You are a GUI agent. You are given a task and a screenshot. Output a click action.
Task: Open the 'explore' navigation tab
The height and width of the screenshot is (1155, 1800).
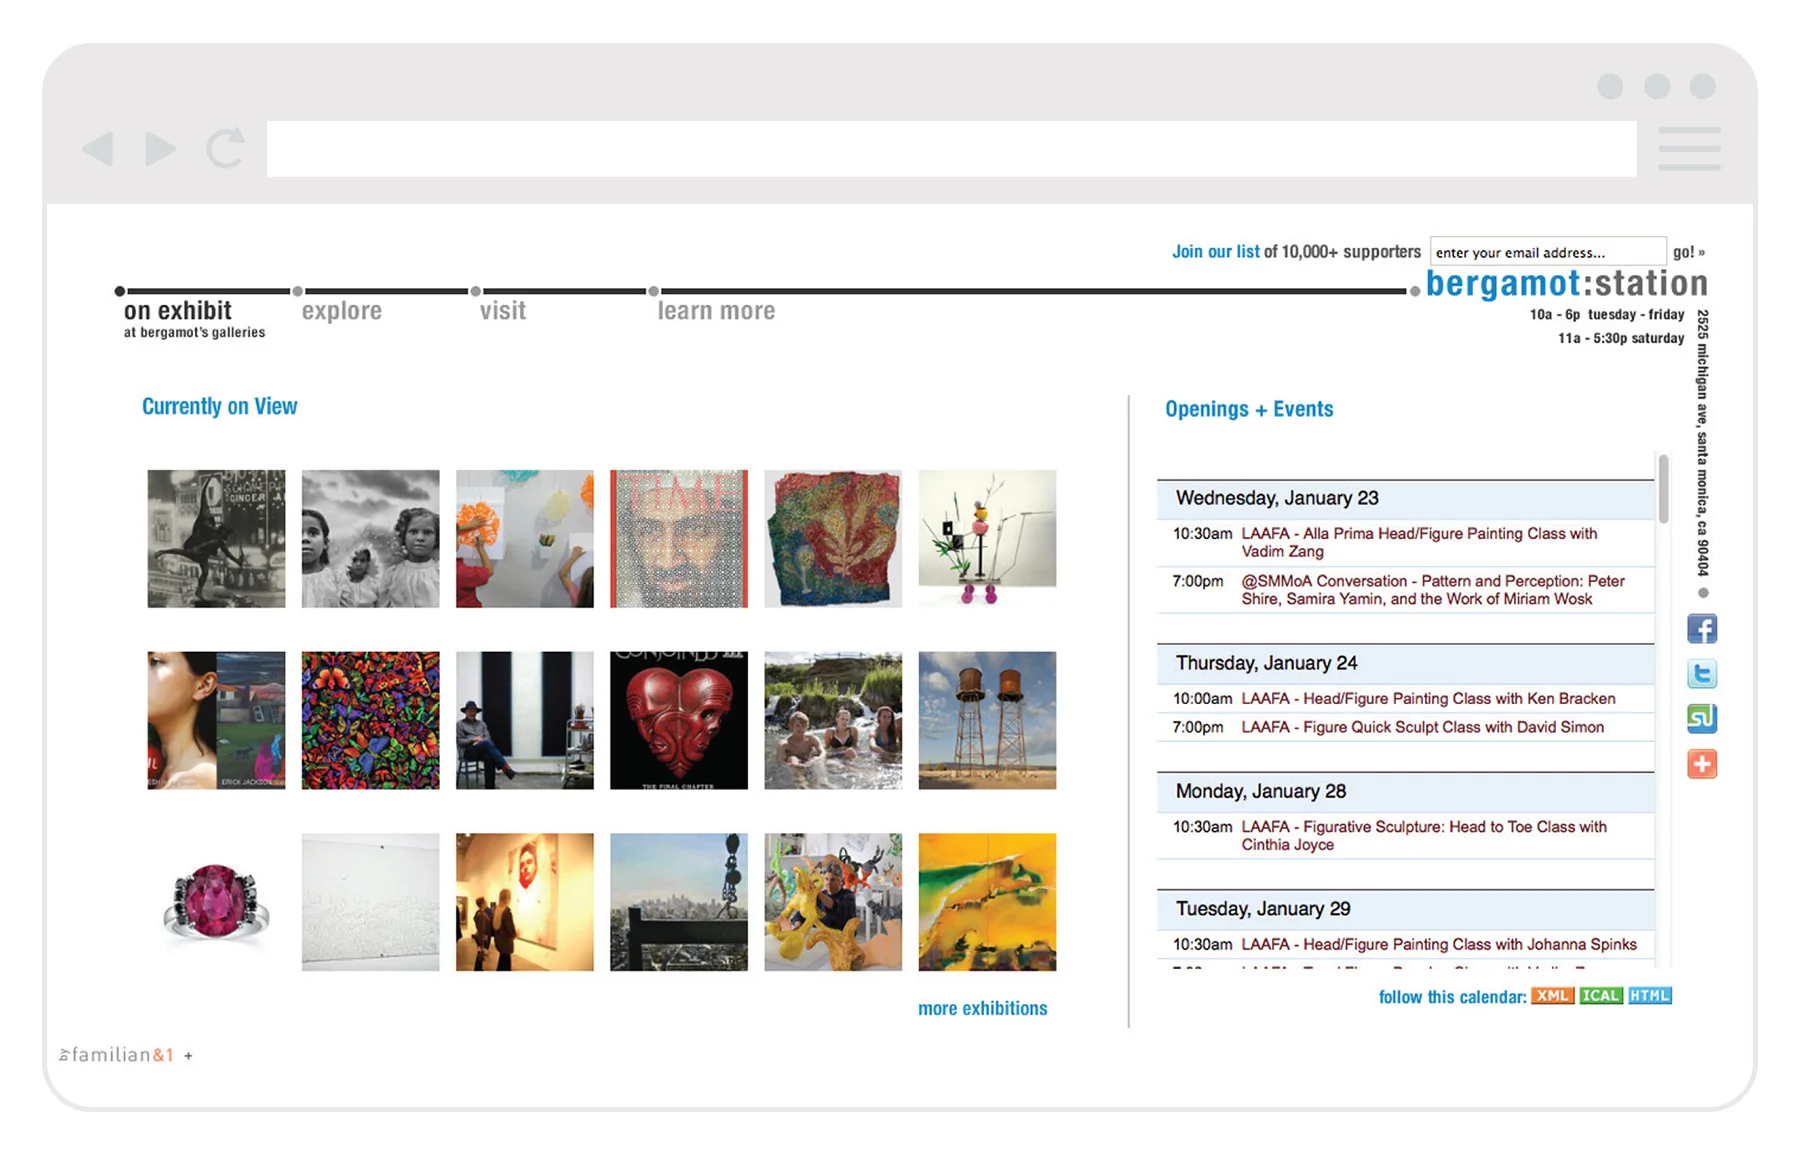coord(342,311)
